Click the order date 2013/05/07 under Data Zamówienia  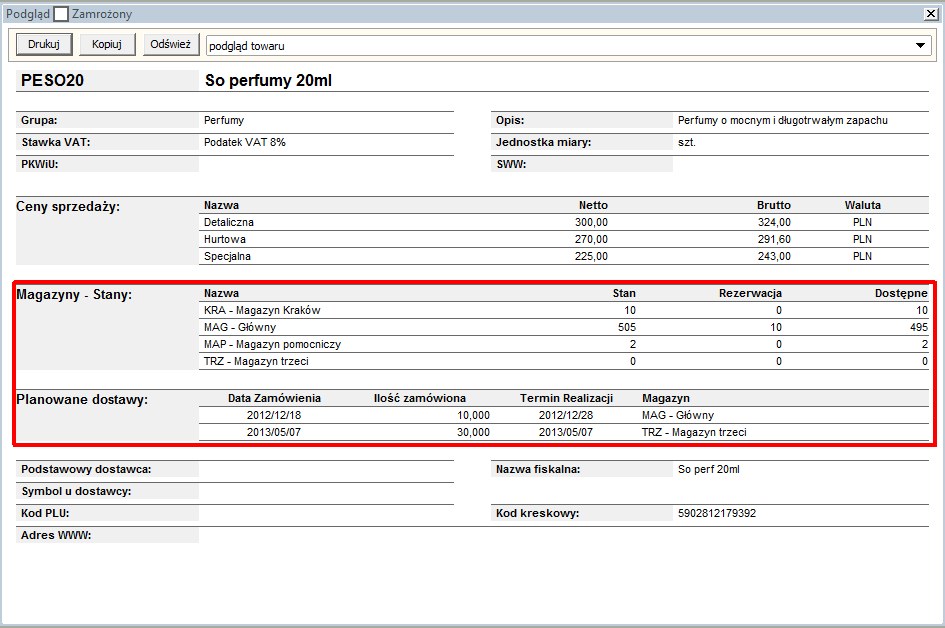click(274, 432)
